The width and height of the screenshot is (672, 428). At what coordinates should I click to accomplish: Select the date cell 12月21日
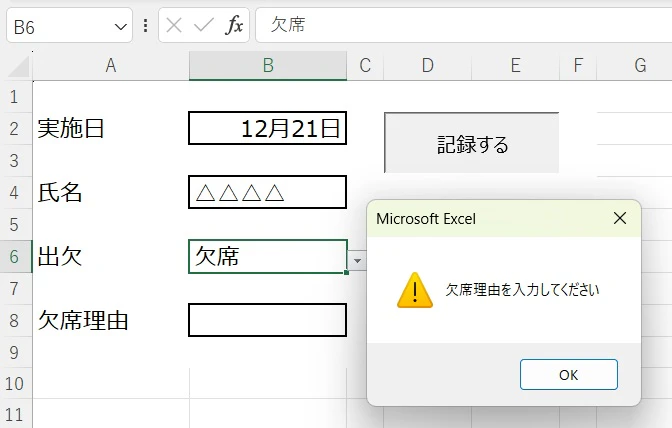[x=267, y=128]
